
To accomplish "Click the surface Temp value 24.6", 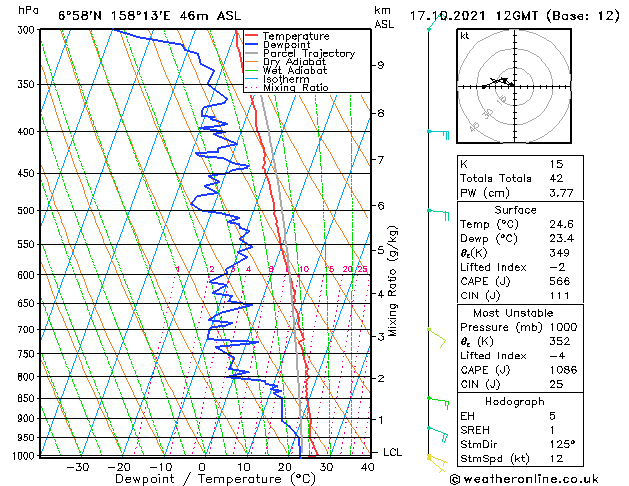I will (561, 224).
